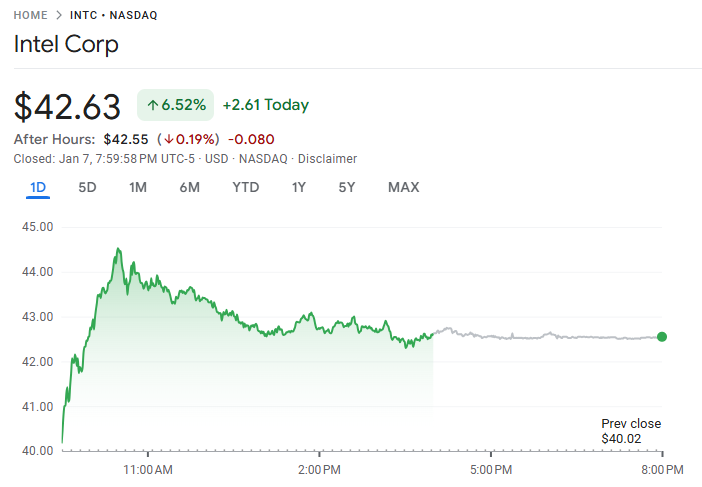The height and width of the screenshot is (487, 702).
Task: Click the green 6.52% change badge
Action: (x=176, y=105)
